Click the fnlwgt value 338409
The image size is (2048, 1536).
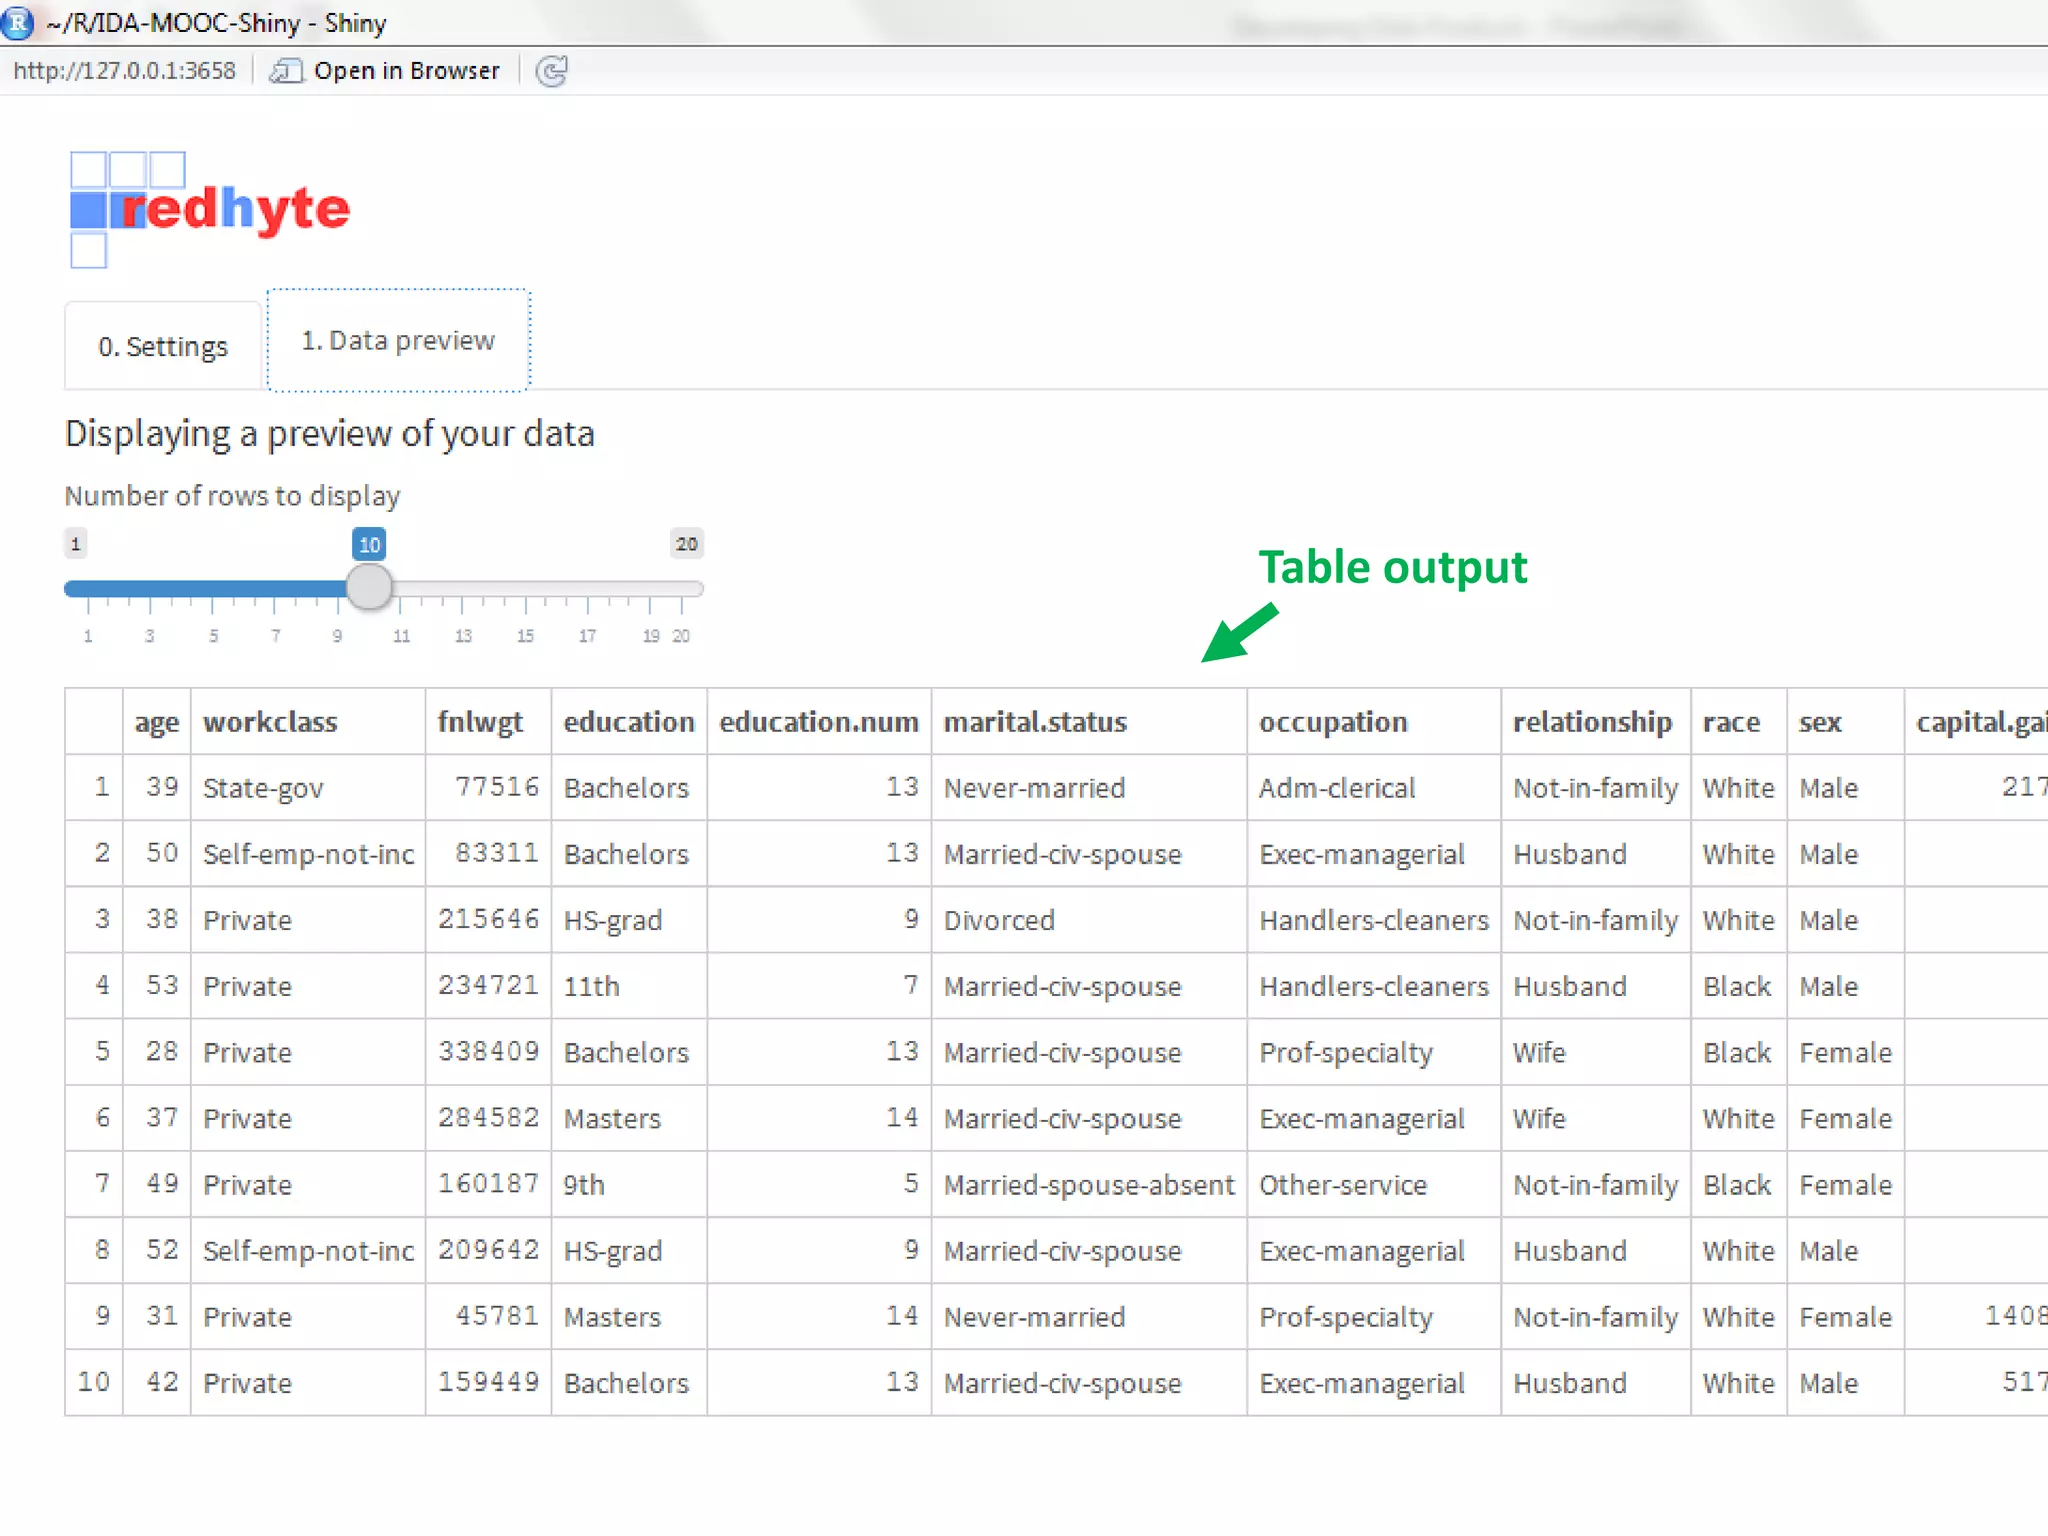(x=488, y=1051)
